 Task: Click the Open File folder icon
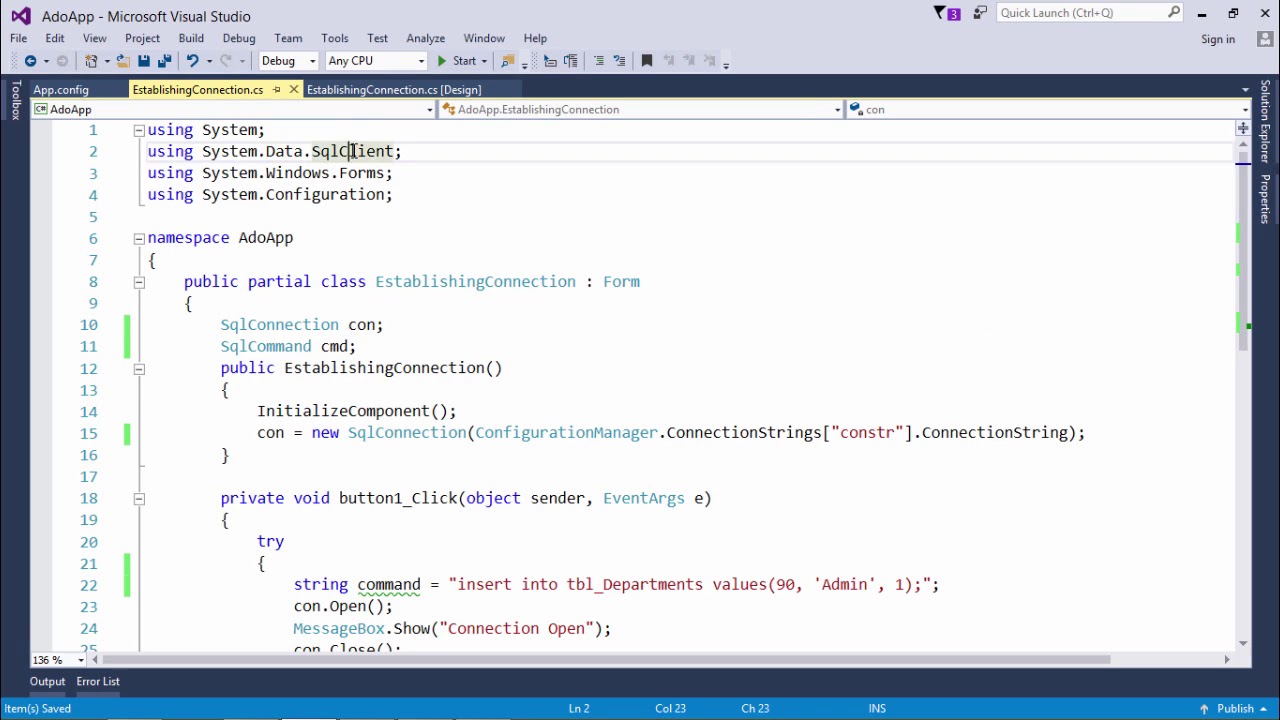[x=122, y=61]
